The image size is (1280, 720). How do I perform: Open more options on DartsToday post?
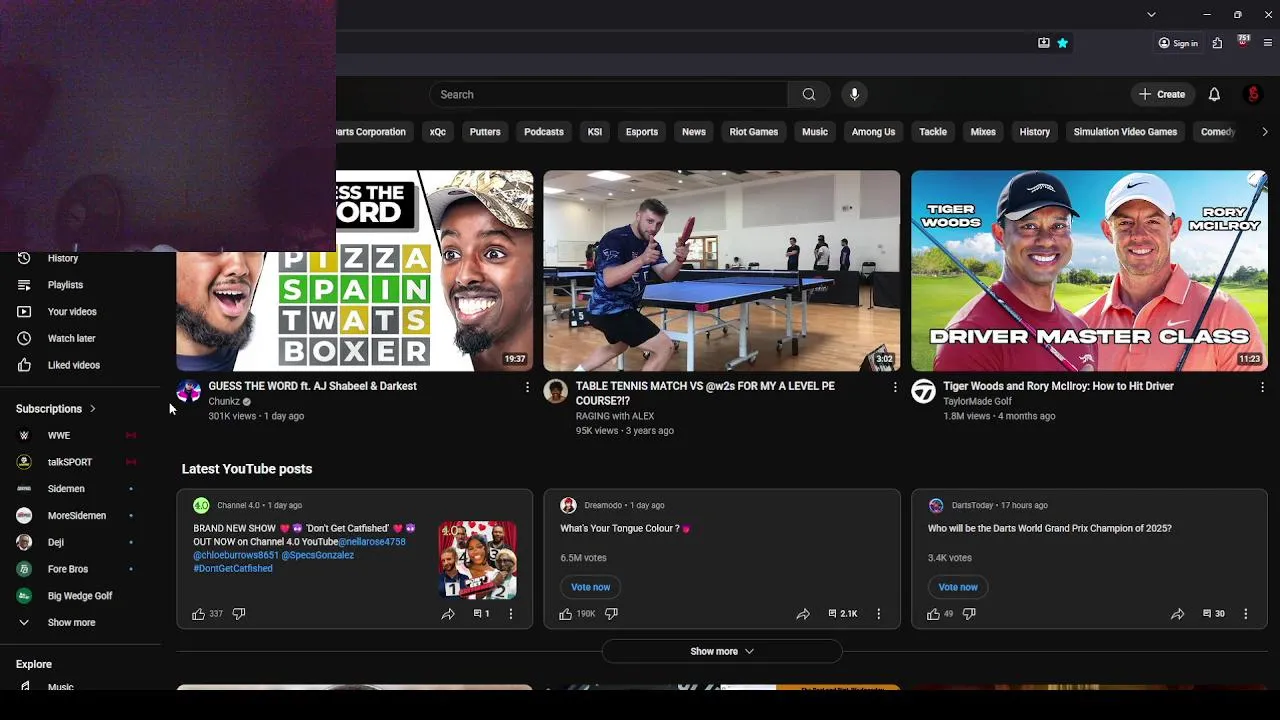[x=1245, y=614]
